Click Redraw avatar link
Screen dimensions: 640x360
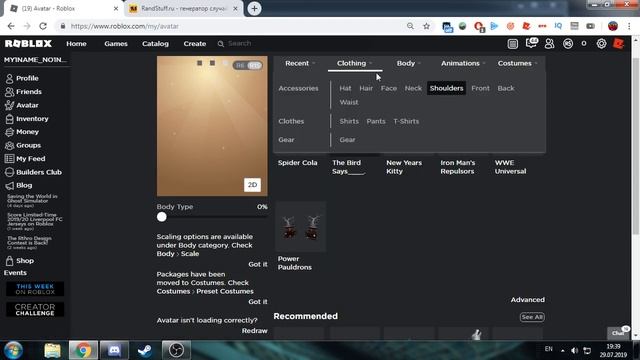click(x=254, y=331)
